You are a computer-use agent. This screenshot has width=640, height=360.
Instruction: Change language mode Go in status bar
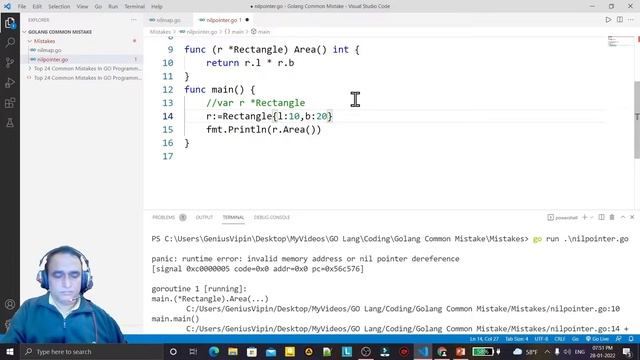[575, 339]
